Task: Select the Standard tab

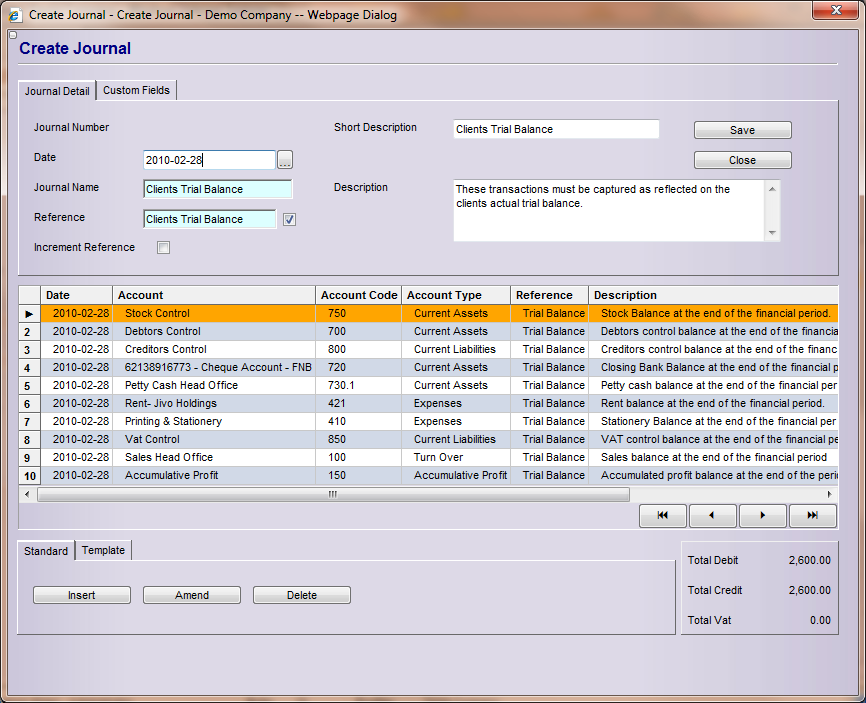Action: click(x=46, y=551)
